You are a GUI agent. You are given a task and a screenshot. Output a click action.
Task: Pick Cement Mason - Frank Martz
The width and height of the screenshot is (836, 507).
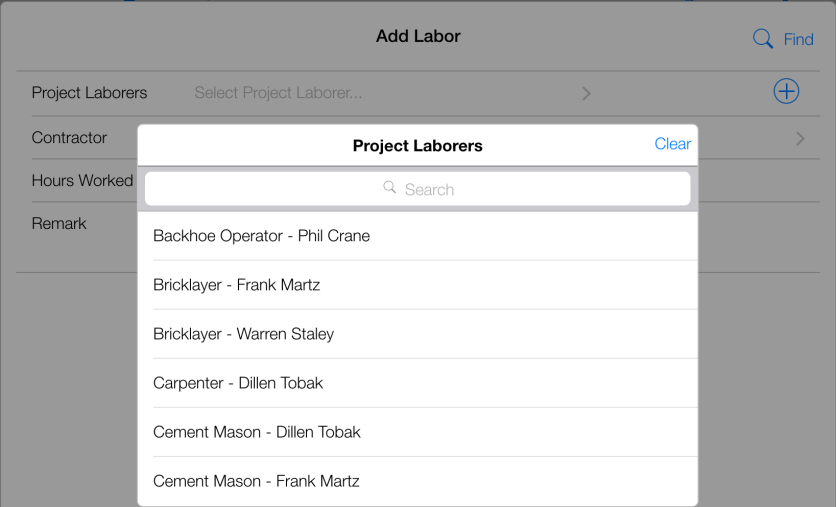[256, 481]
